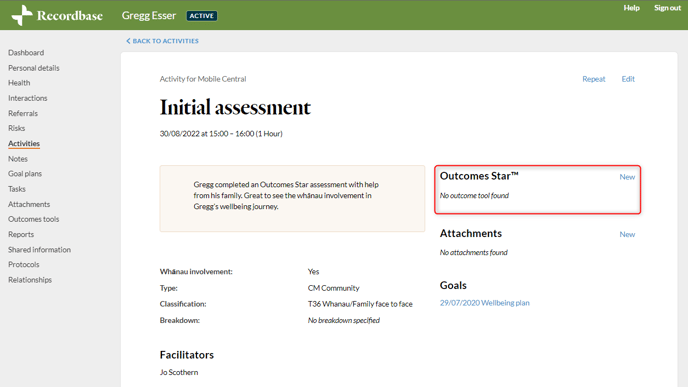Add a New attachment
The width and height of the screenshot is (688, 387).
coord(627,234)
